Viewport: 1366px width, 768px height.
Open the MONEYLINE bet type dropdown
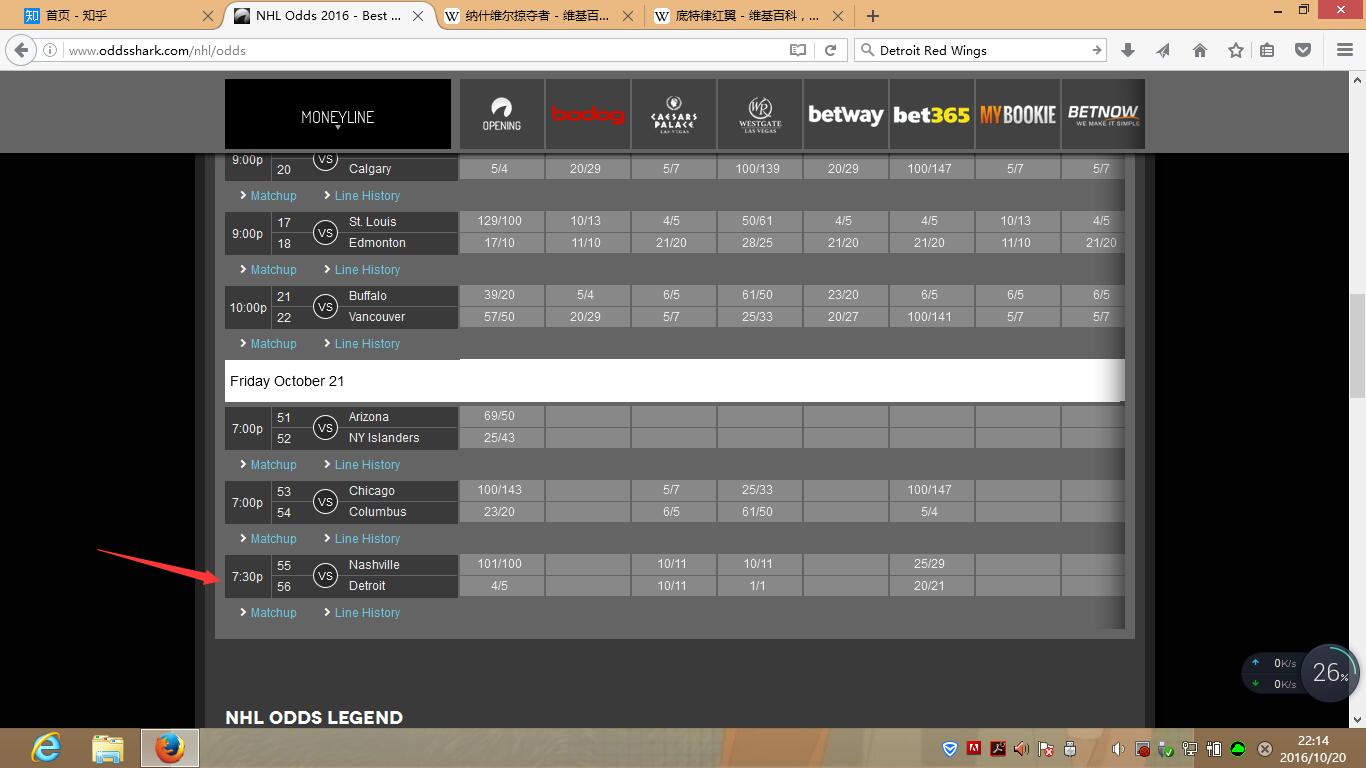coord(337,117)
